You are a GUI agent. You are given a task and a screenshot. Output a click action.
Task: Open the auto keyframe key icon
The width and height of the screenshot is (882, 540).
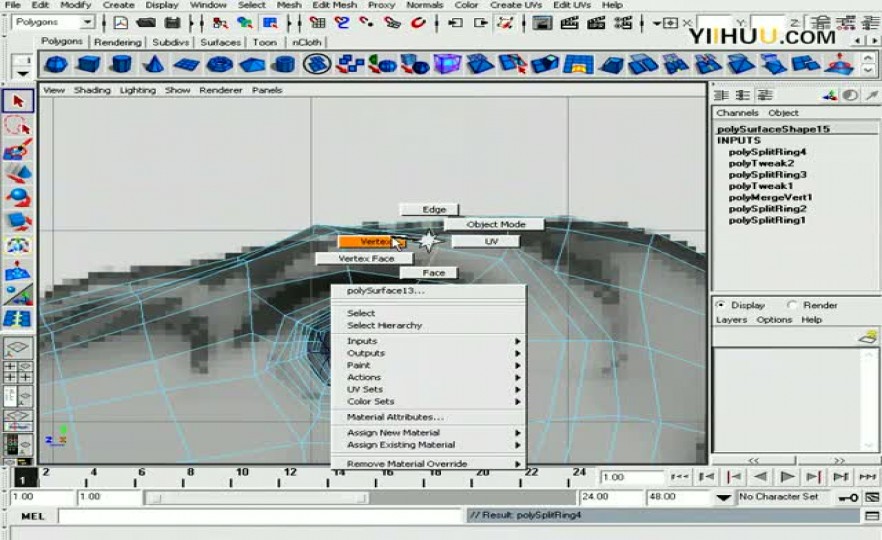[x=848, y=497]
